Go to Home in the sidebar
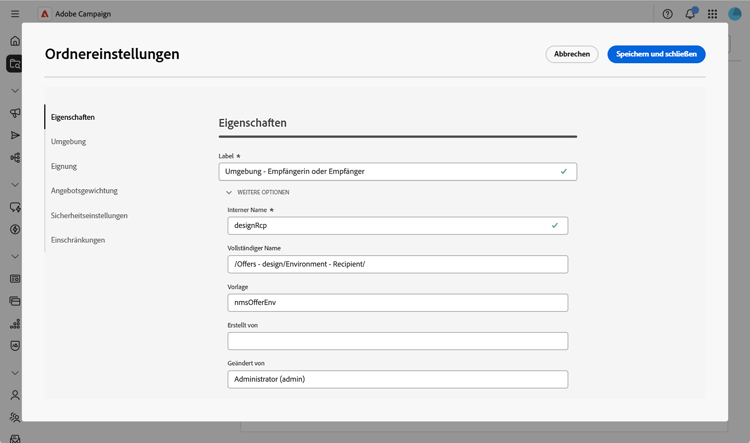 coord(15,41)
